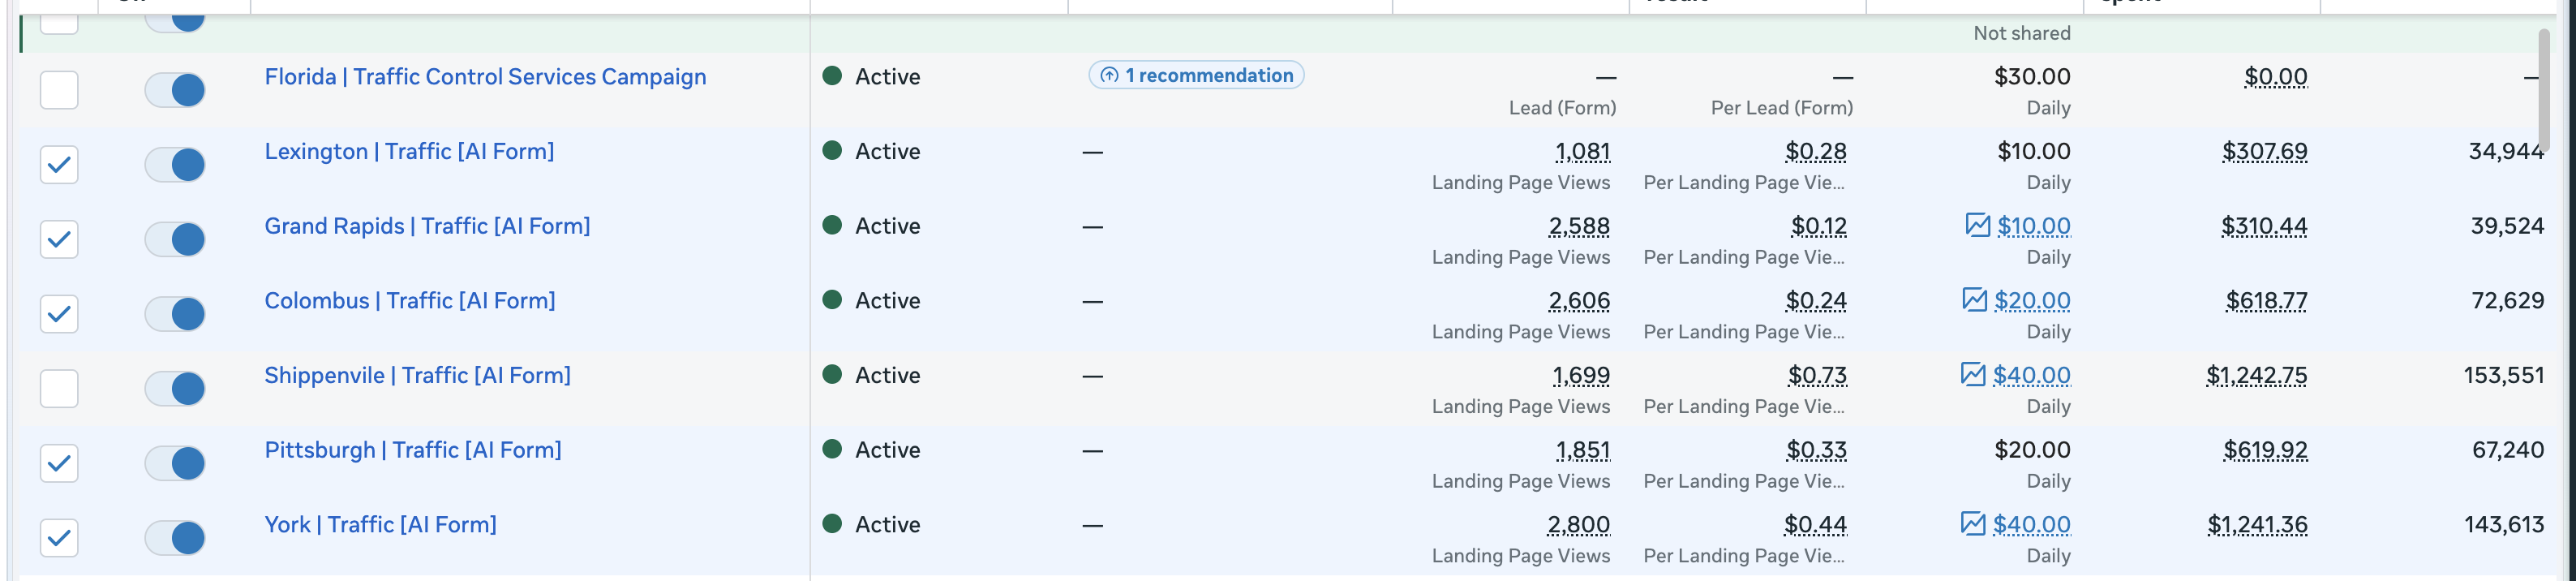Click Grand Rapids $0.12 cost per result
Image resolution: width=2576 pixels, height=581 pixels.
point(1819,226)
